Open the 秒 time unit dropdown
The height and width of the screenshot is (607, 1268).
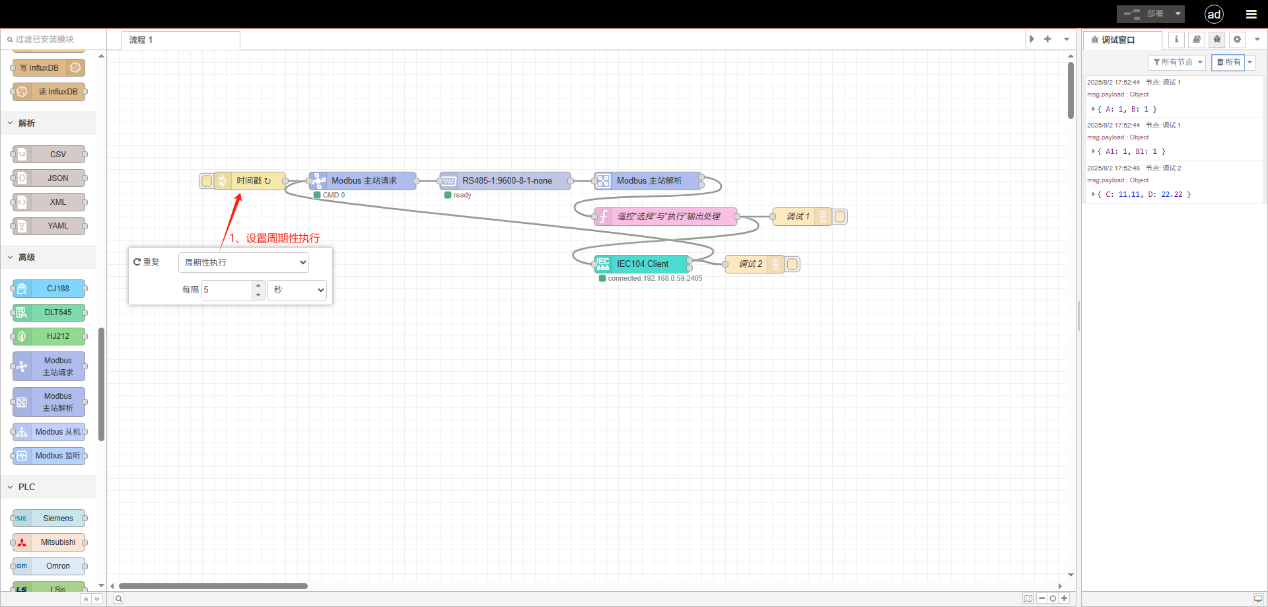click(x=297, y=290)
